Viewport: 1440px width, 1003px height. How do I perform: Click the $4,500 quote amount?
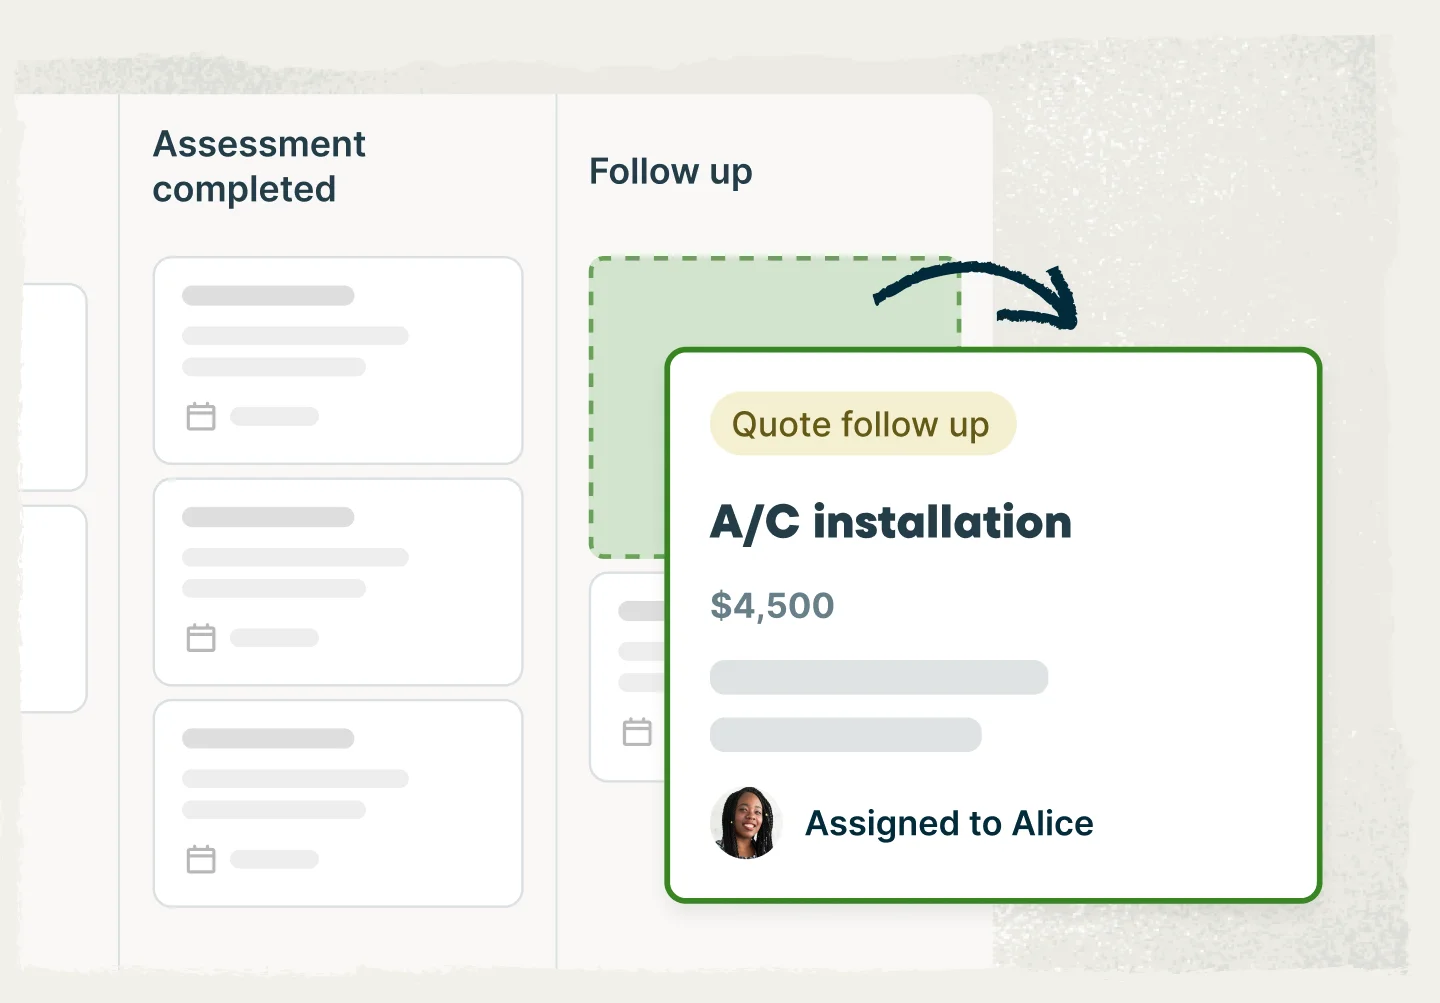(772, 606)
